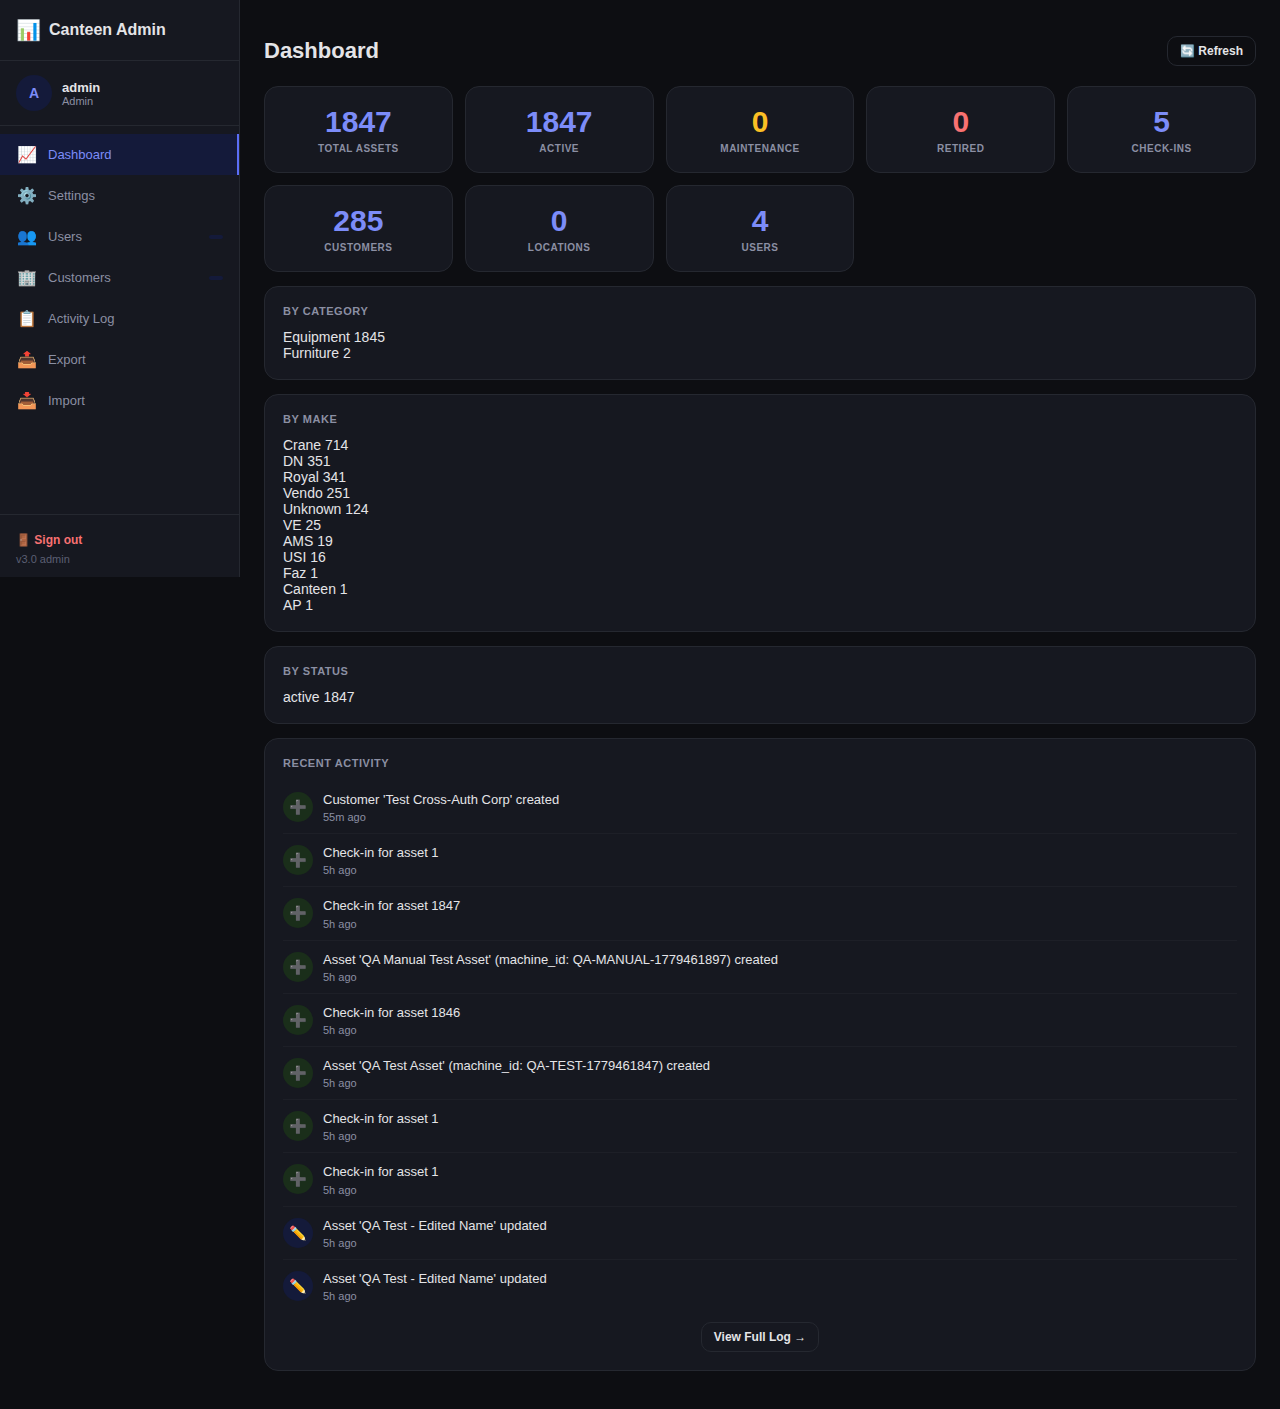Click the 'admin' username in sidebar
This screenshot has width=1280, height=1409.
pyautogui.click(x=81, y=88)
